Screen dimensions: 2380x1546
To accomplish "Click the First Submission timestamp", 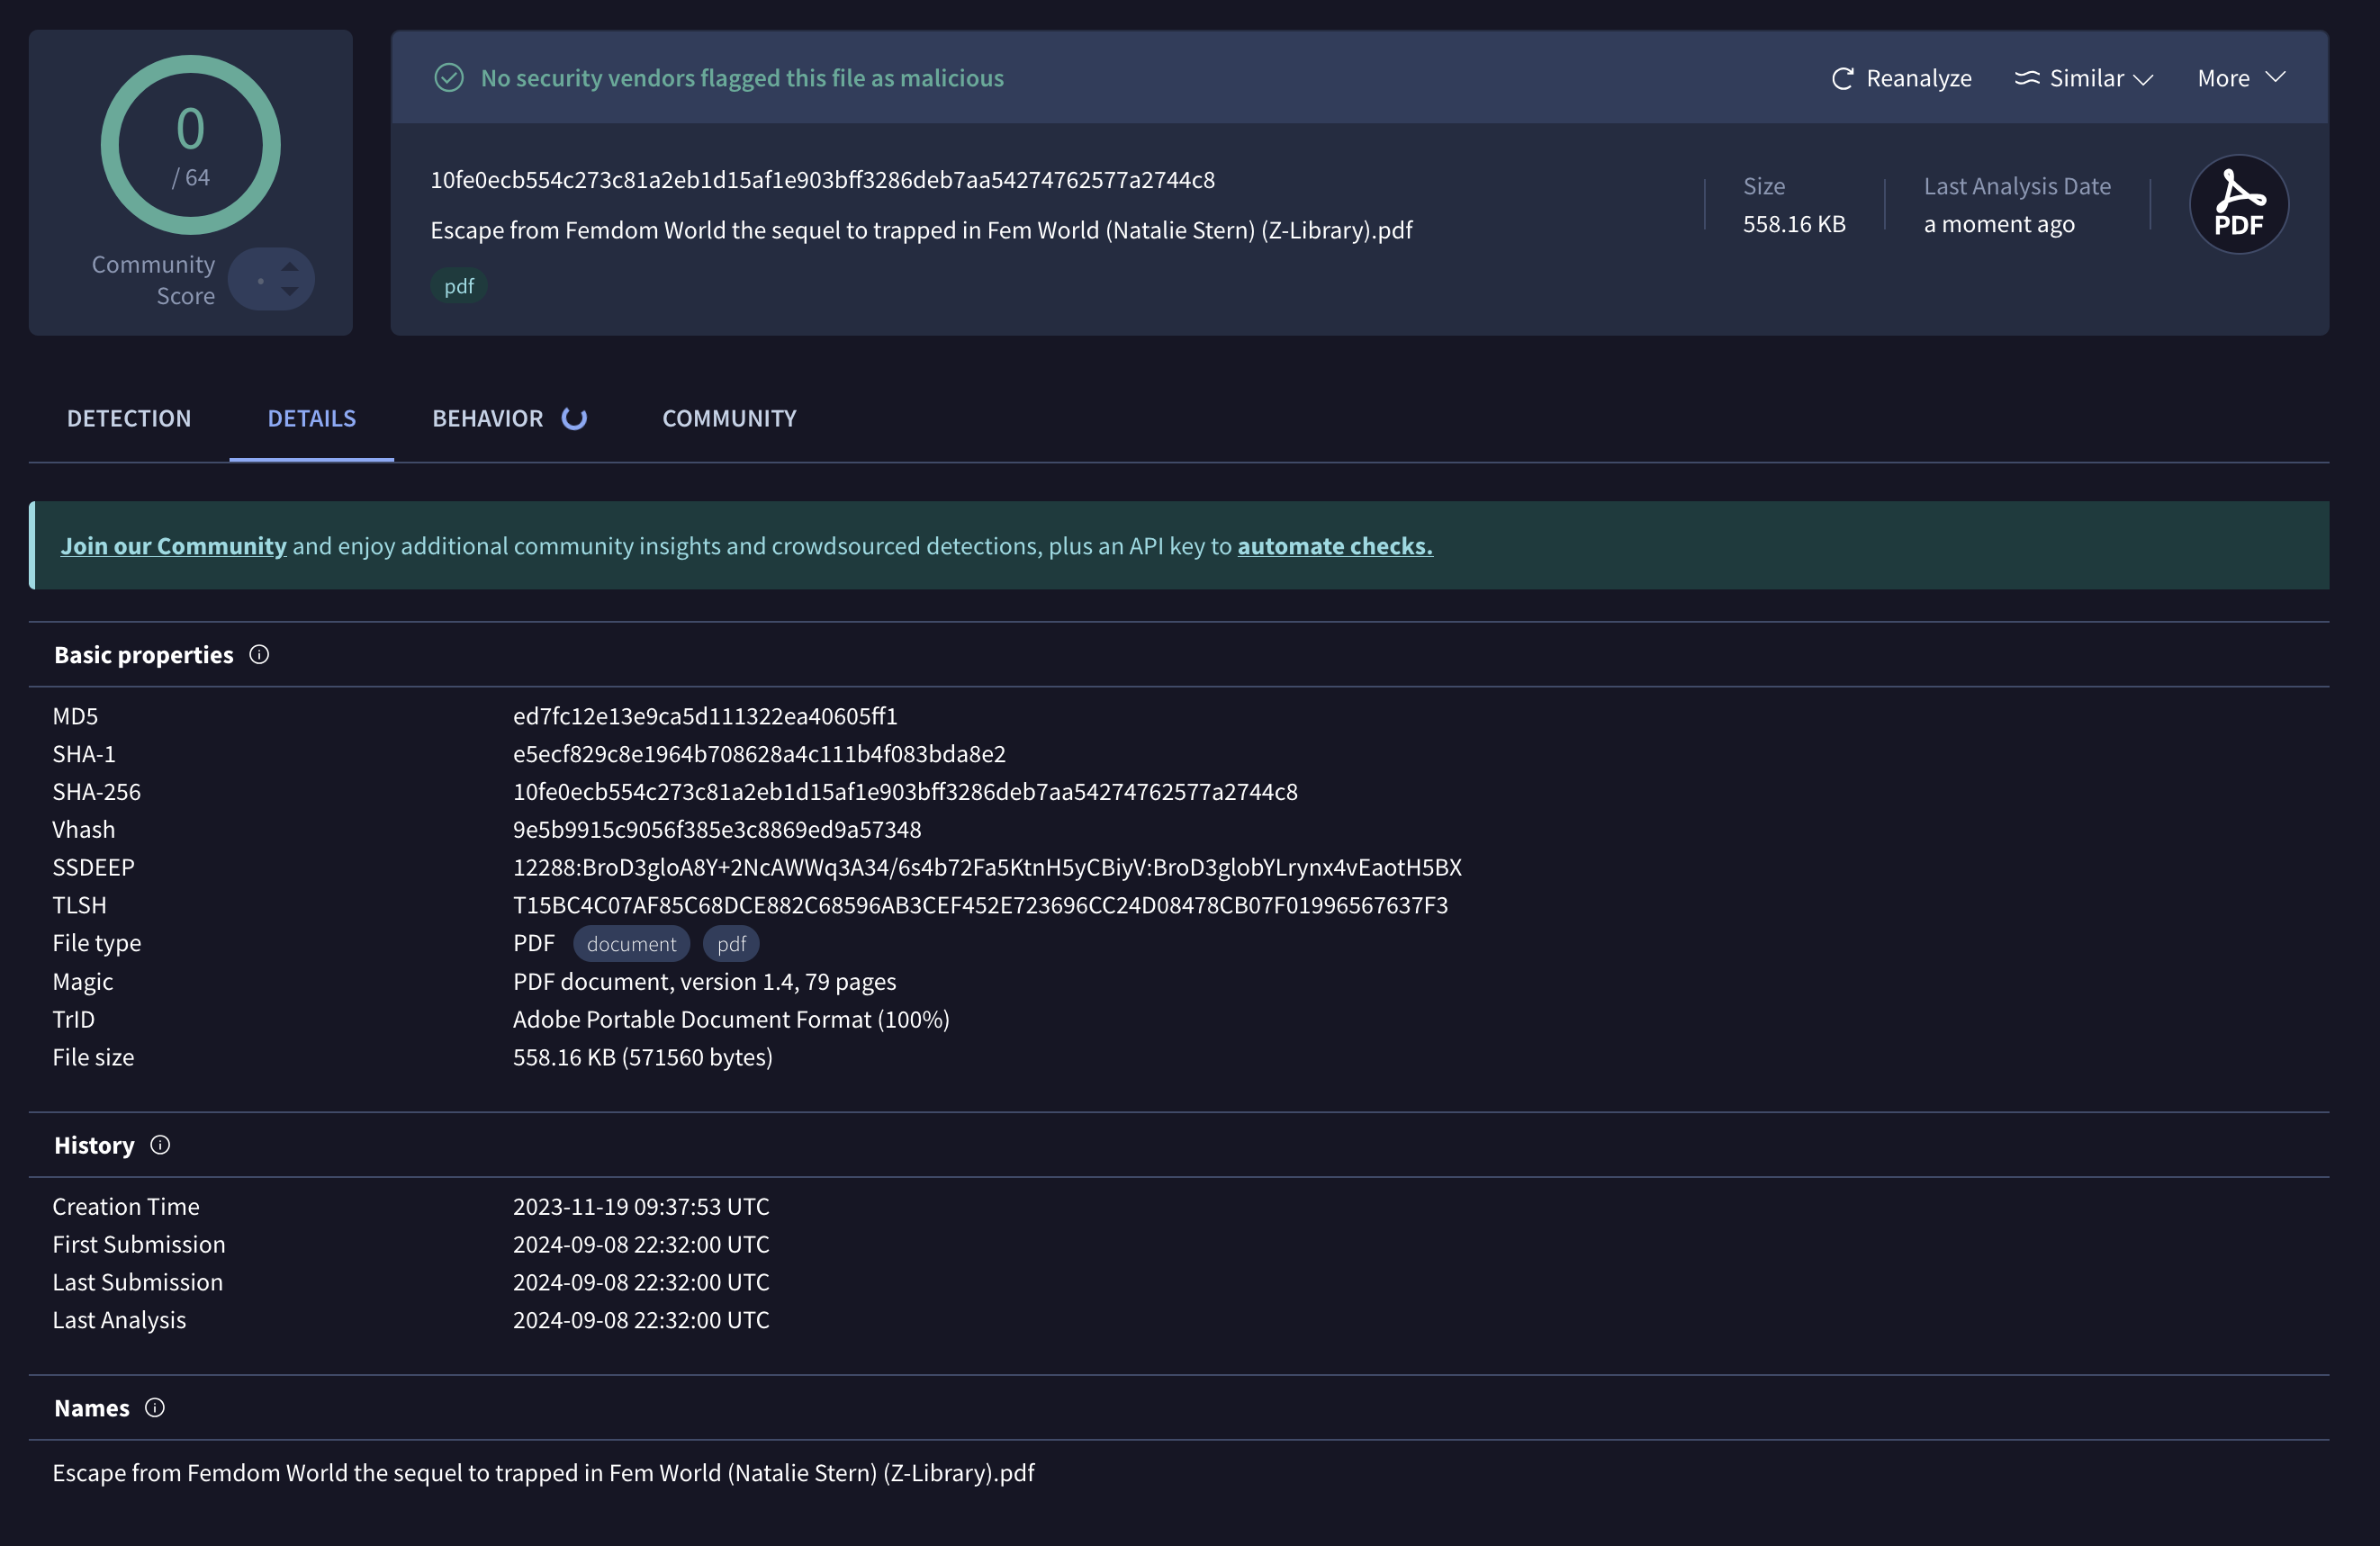I will (x=641, y=1245).
